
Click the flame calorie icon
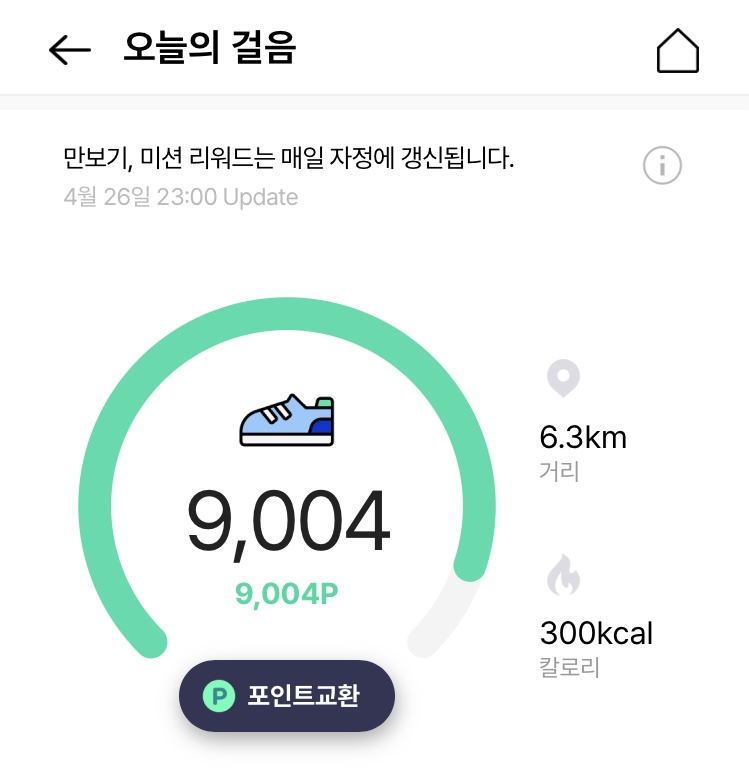(563, 576)
